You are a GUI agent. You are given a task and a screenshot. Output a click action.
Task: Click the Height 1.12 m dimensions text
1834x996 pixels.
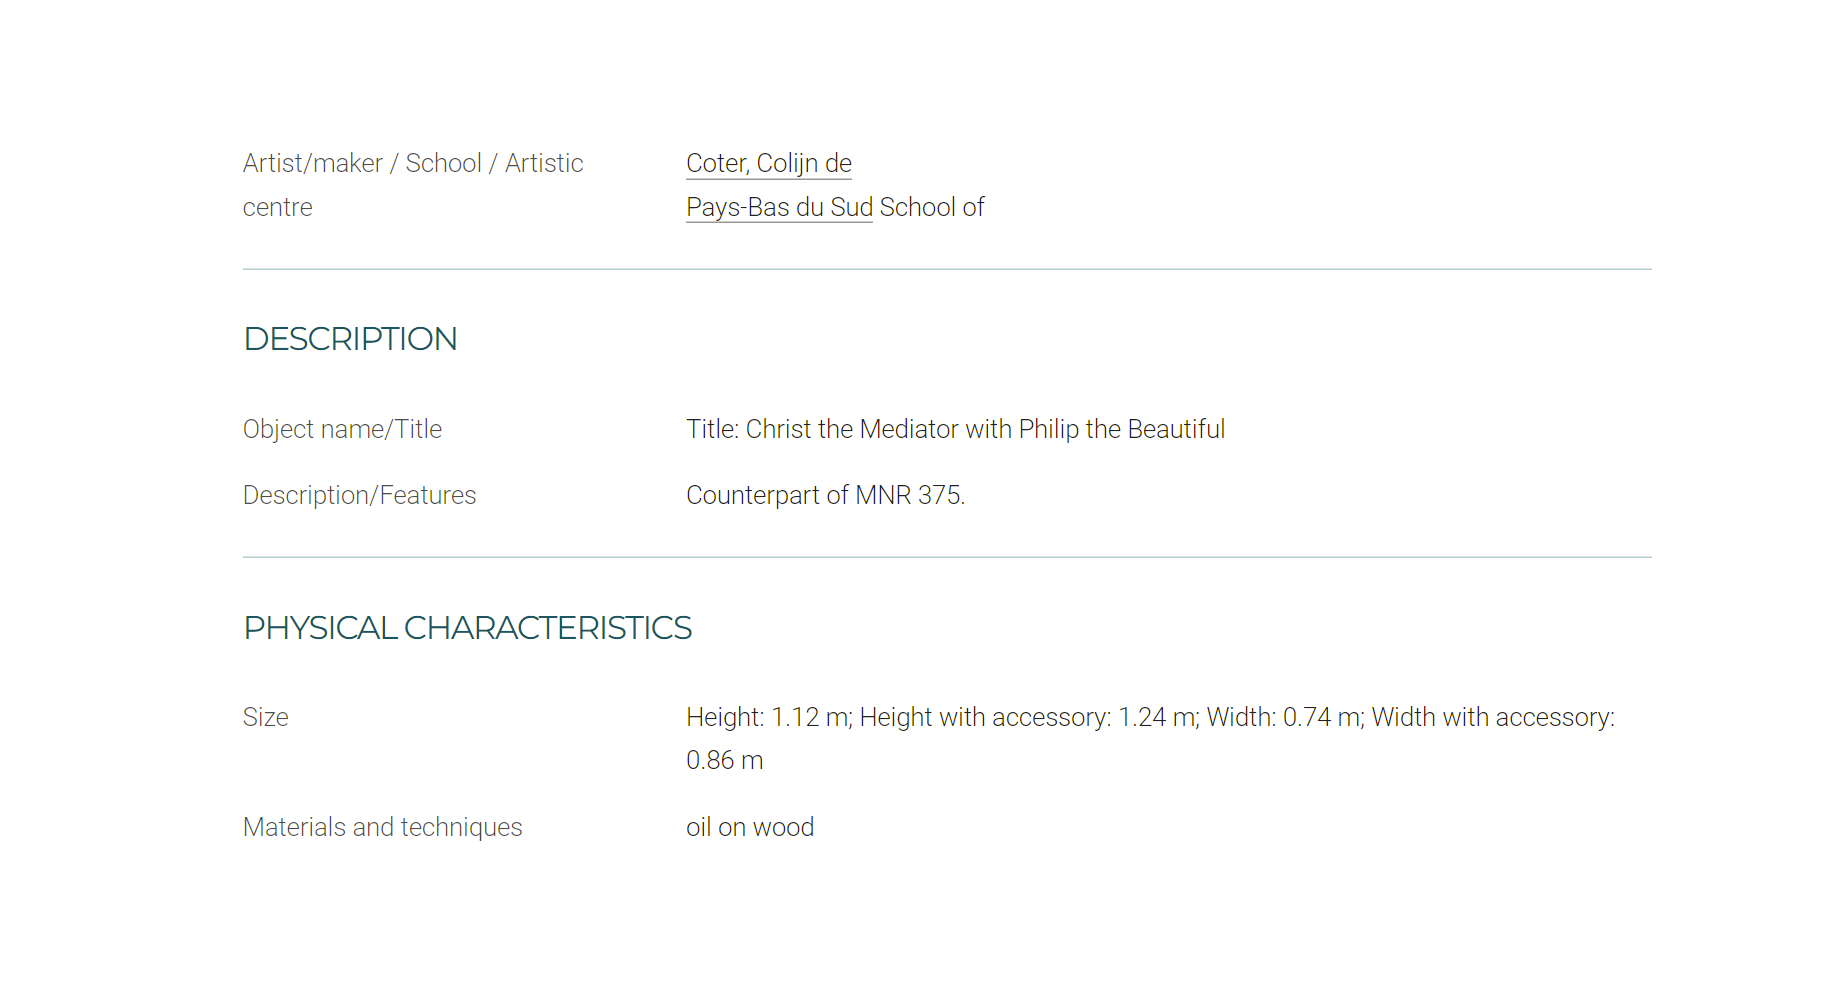click(x=769, y=718)
